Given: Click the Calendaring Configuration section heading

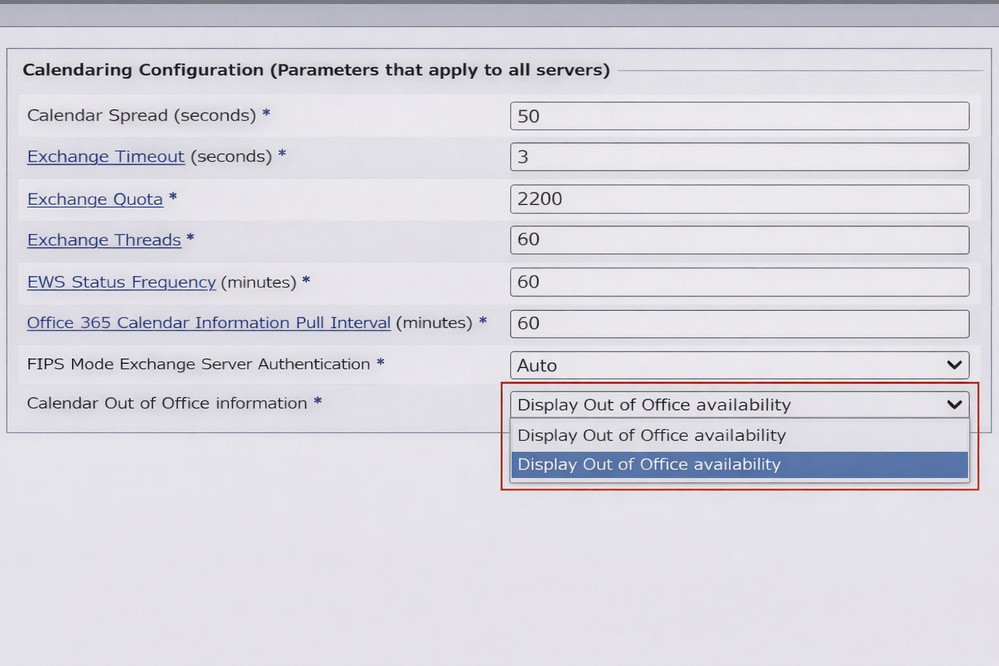Looking at the screenshot, I should [316, 70].
